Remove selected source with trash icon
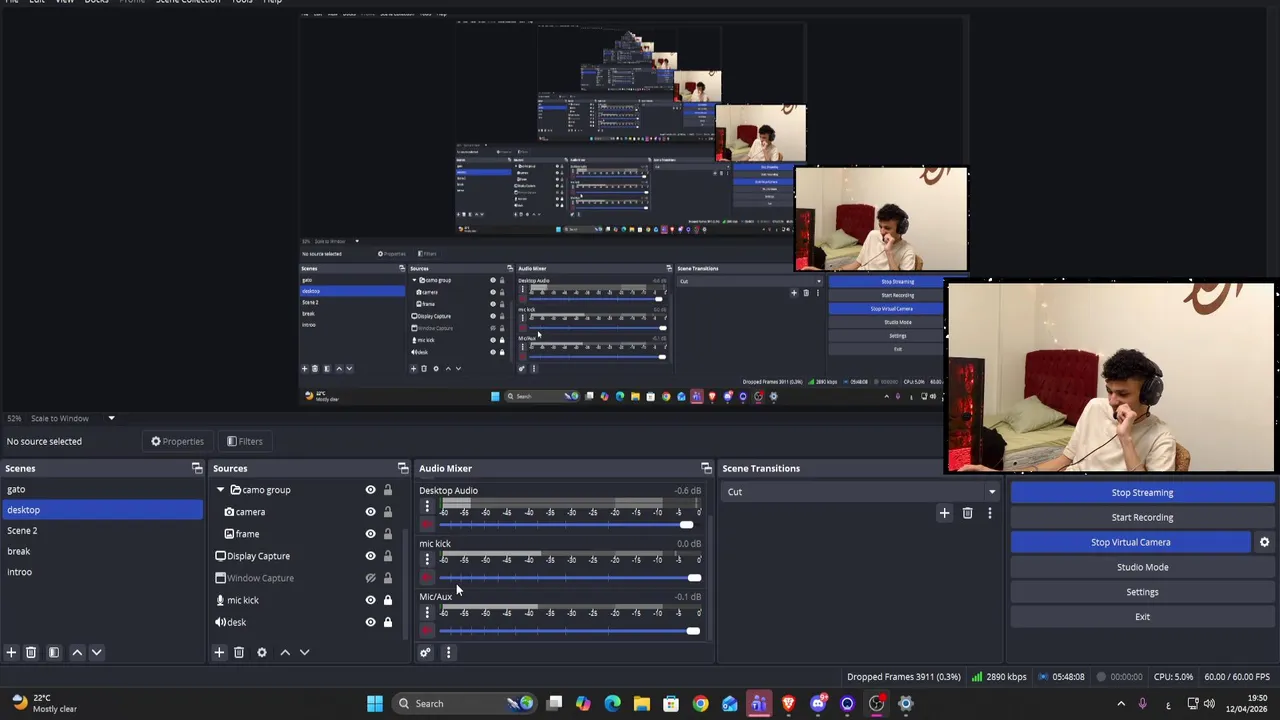Image resolution: width=1280 pixels, height=720 pixels. click(239, 652)
